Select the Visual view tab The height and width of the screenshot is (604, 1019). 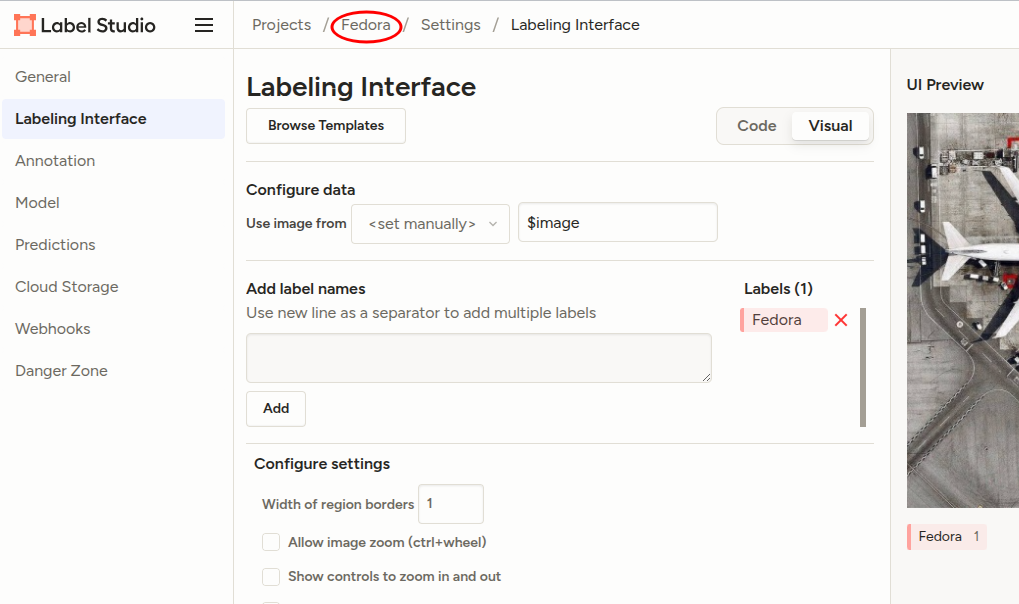pos(830,126)
